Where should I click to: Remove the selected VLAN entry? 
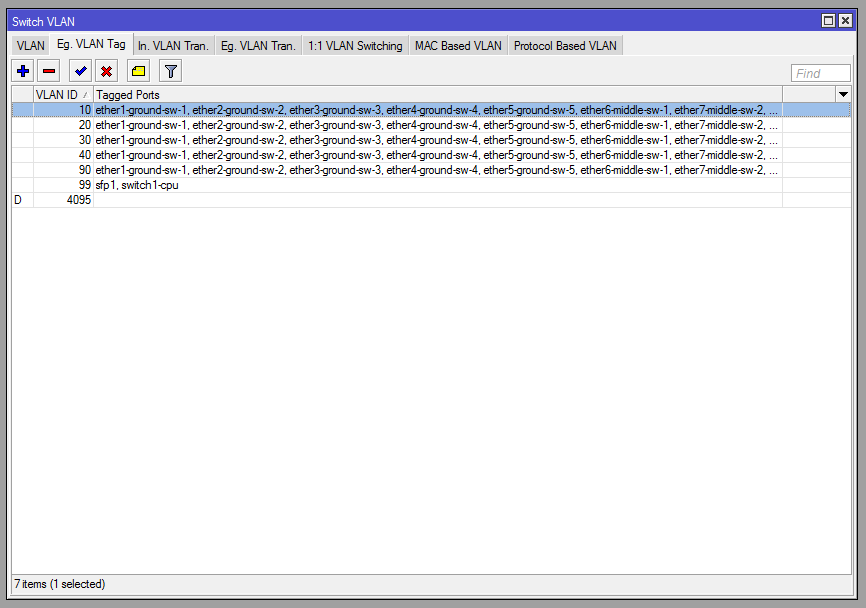pos(49,70)
